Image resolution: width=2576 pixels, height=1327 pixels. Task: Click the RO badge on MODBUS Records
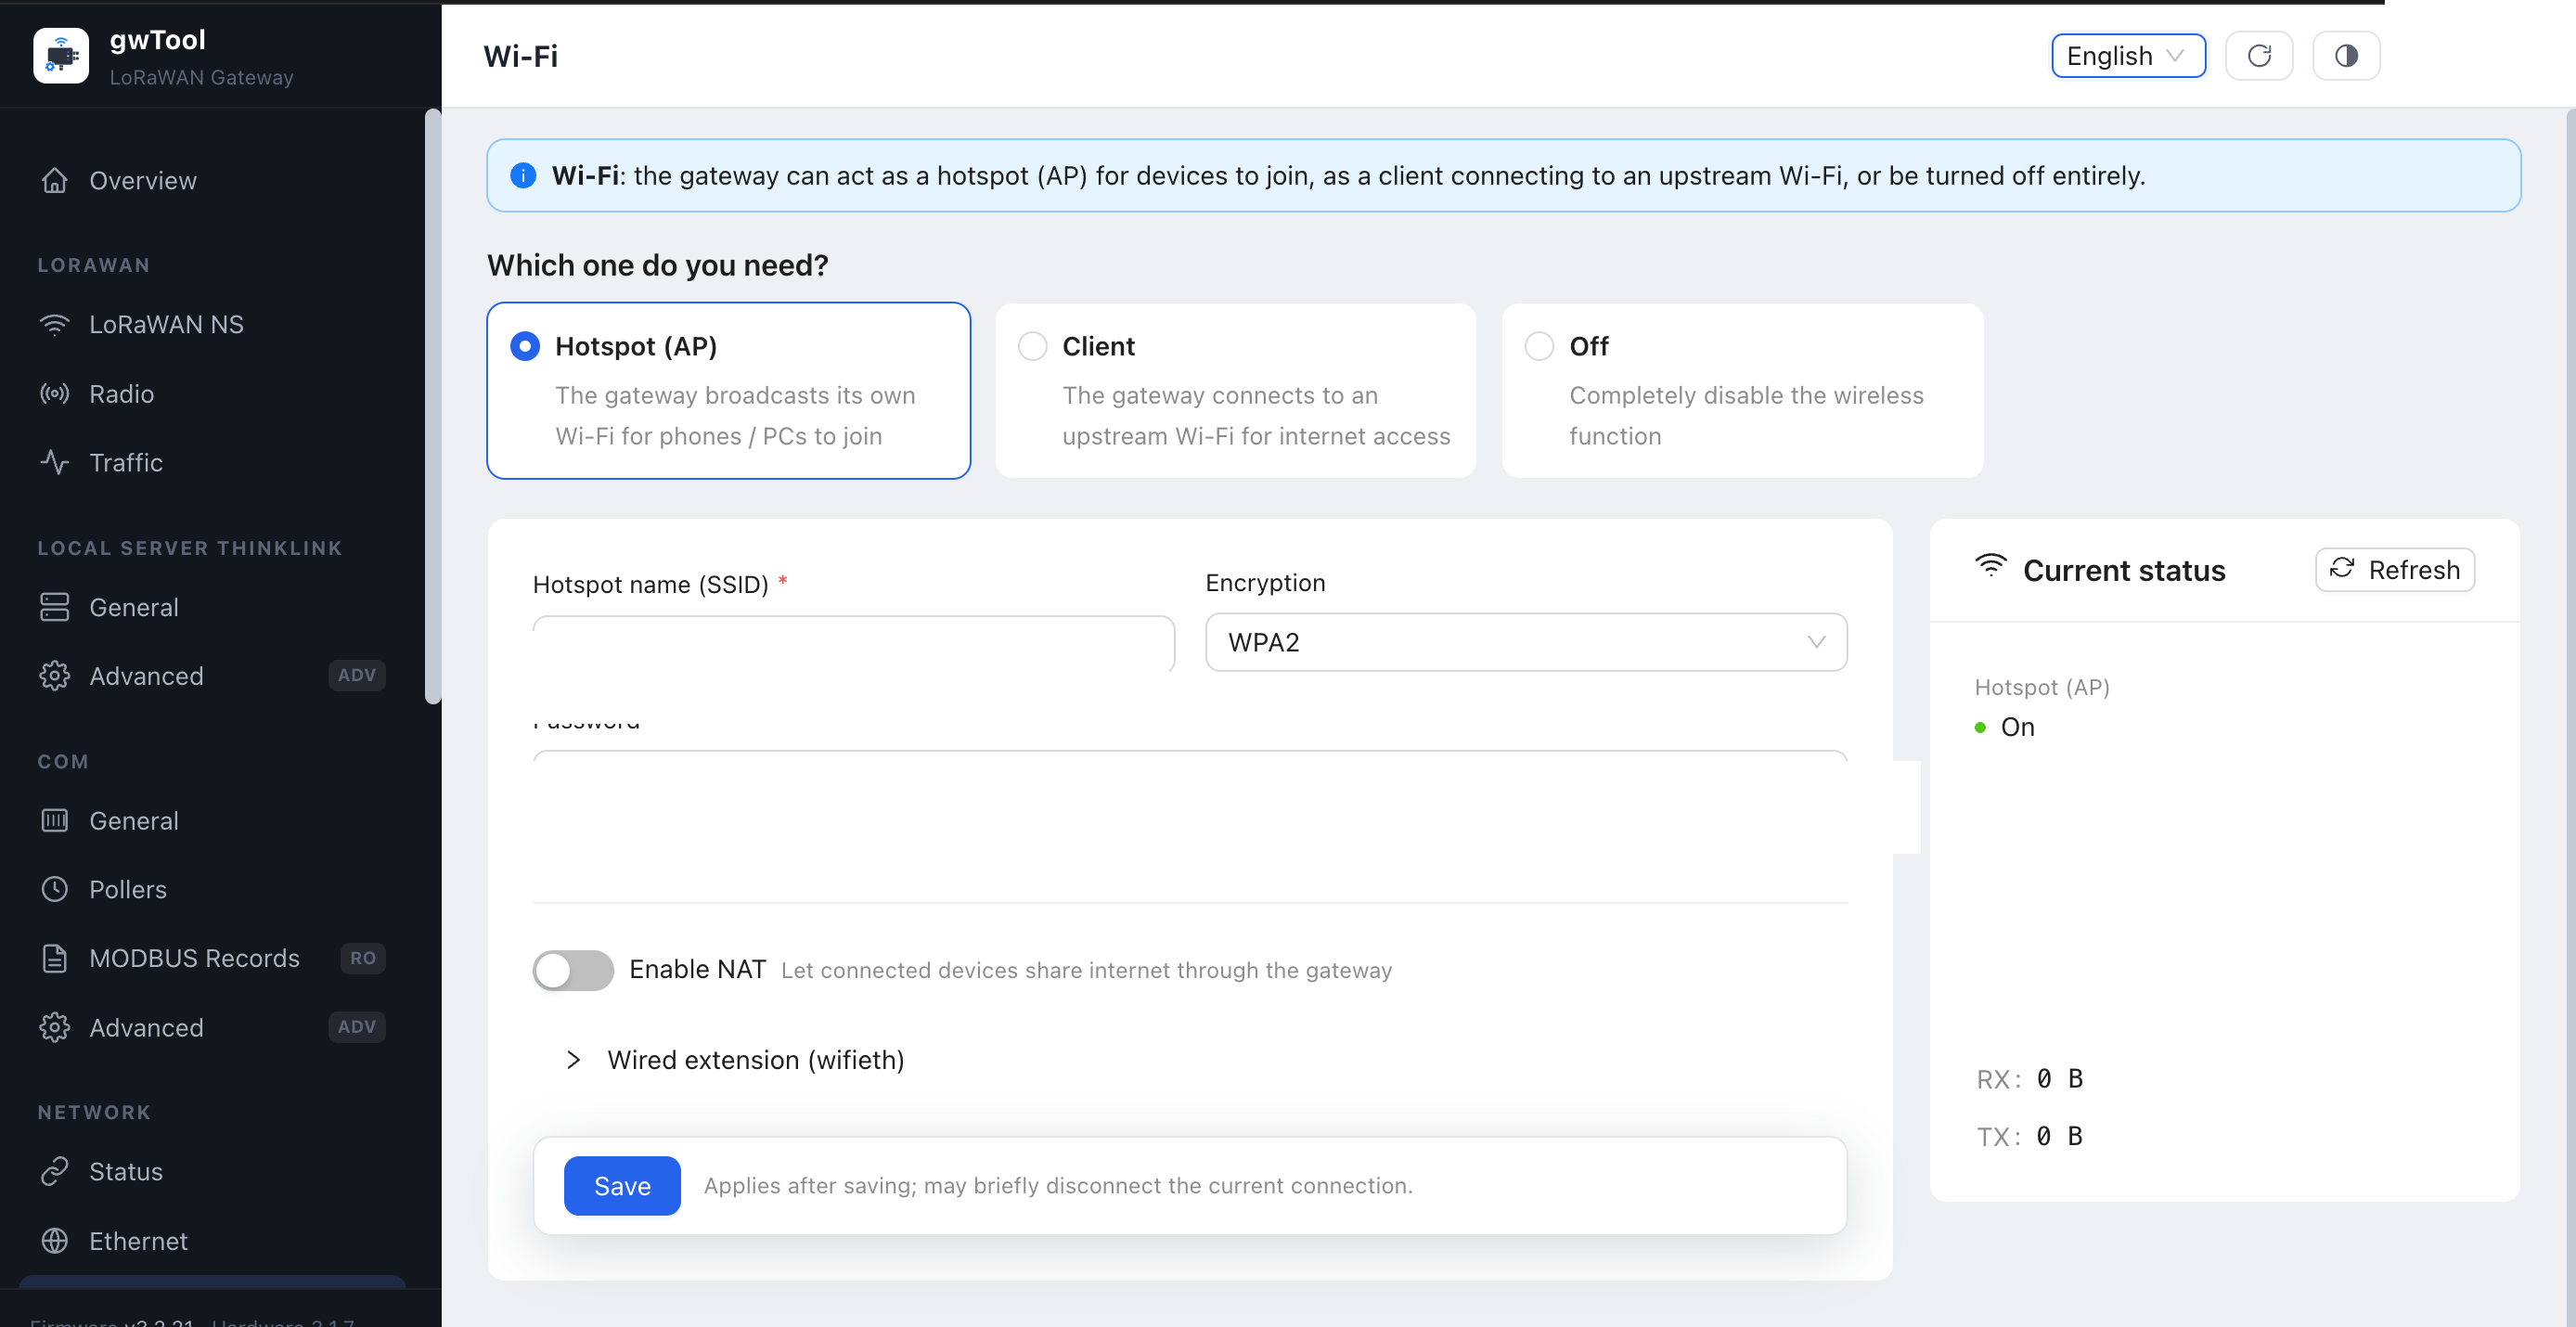point(363,958)
